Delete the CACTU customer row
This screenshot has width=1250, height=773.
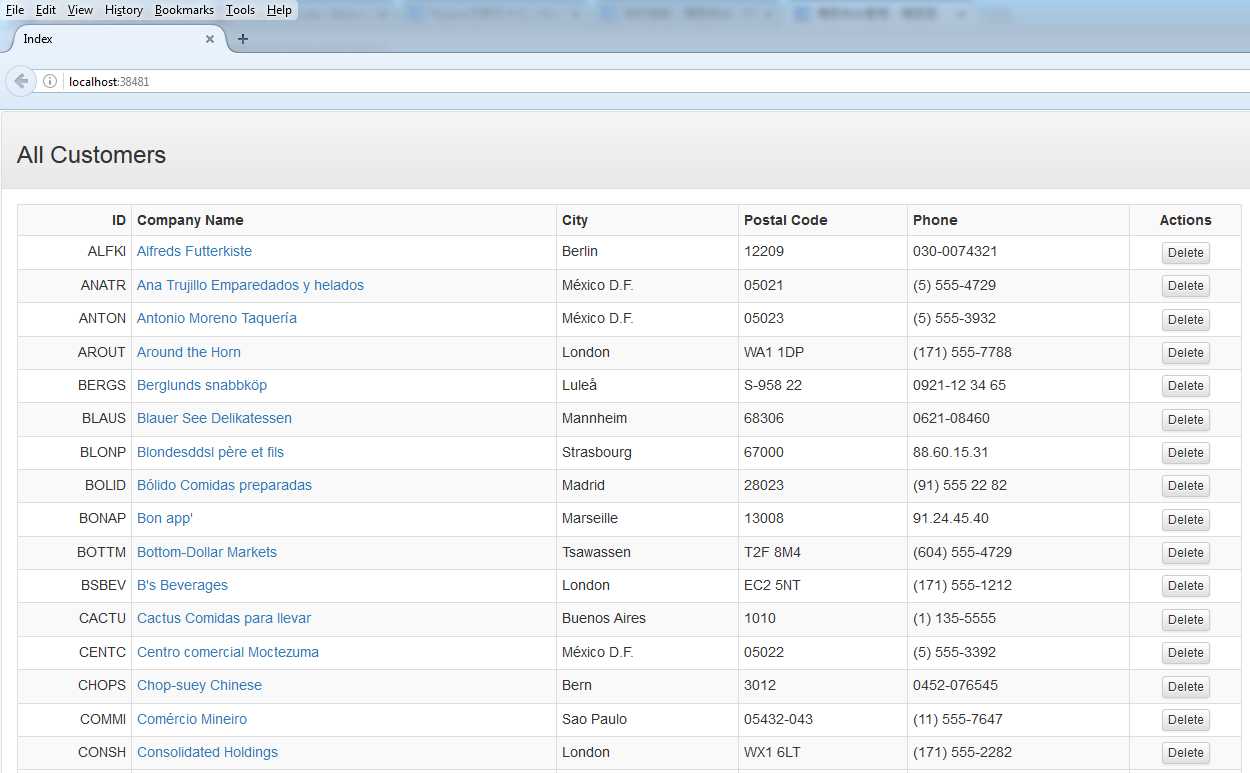pos(1185,620)
